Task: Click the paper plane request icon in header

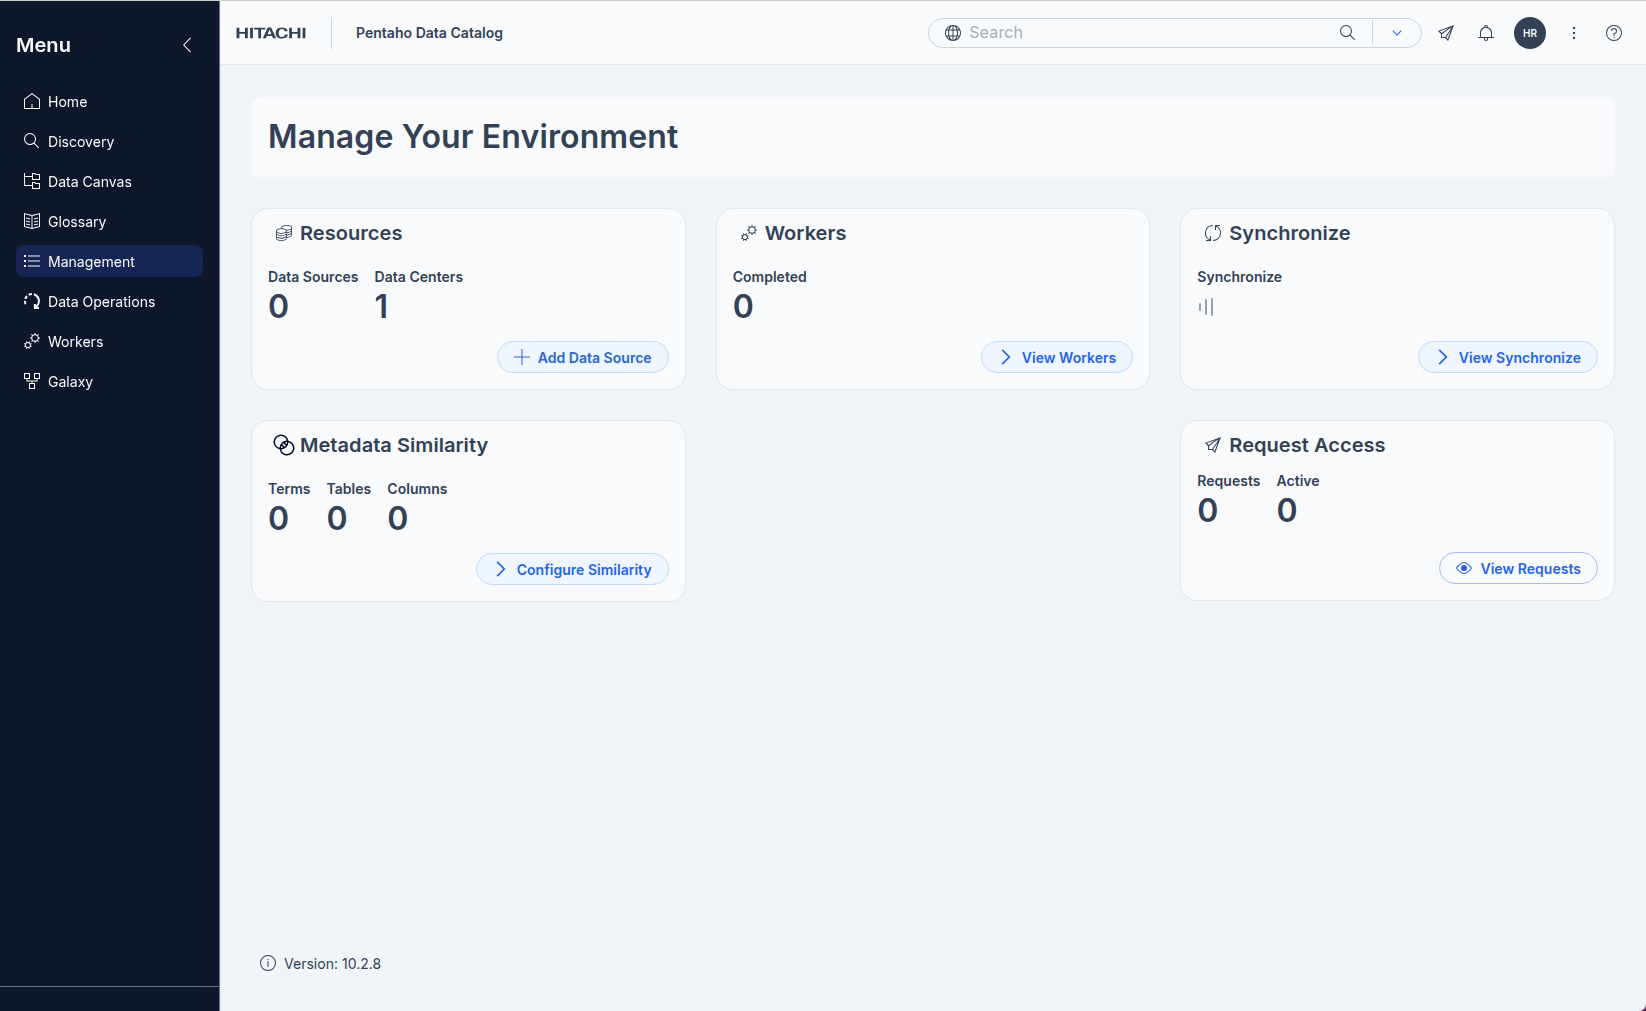Action: [1446, 33]
